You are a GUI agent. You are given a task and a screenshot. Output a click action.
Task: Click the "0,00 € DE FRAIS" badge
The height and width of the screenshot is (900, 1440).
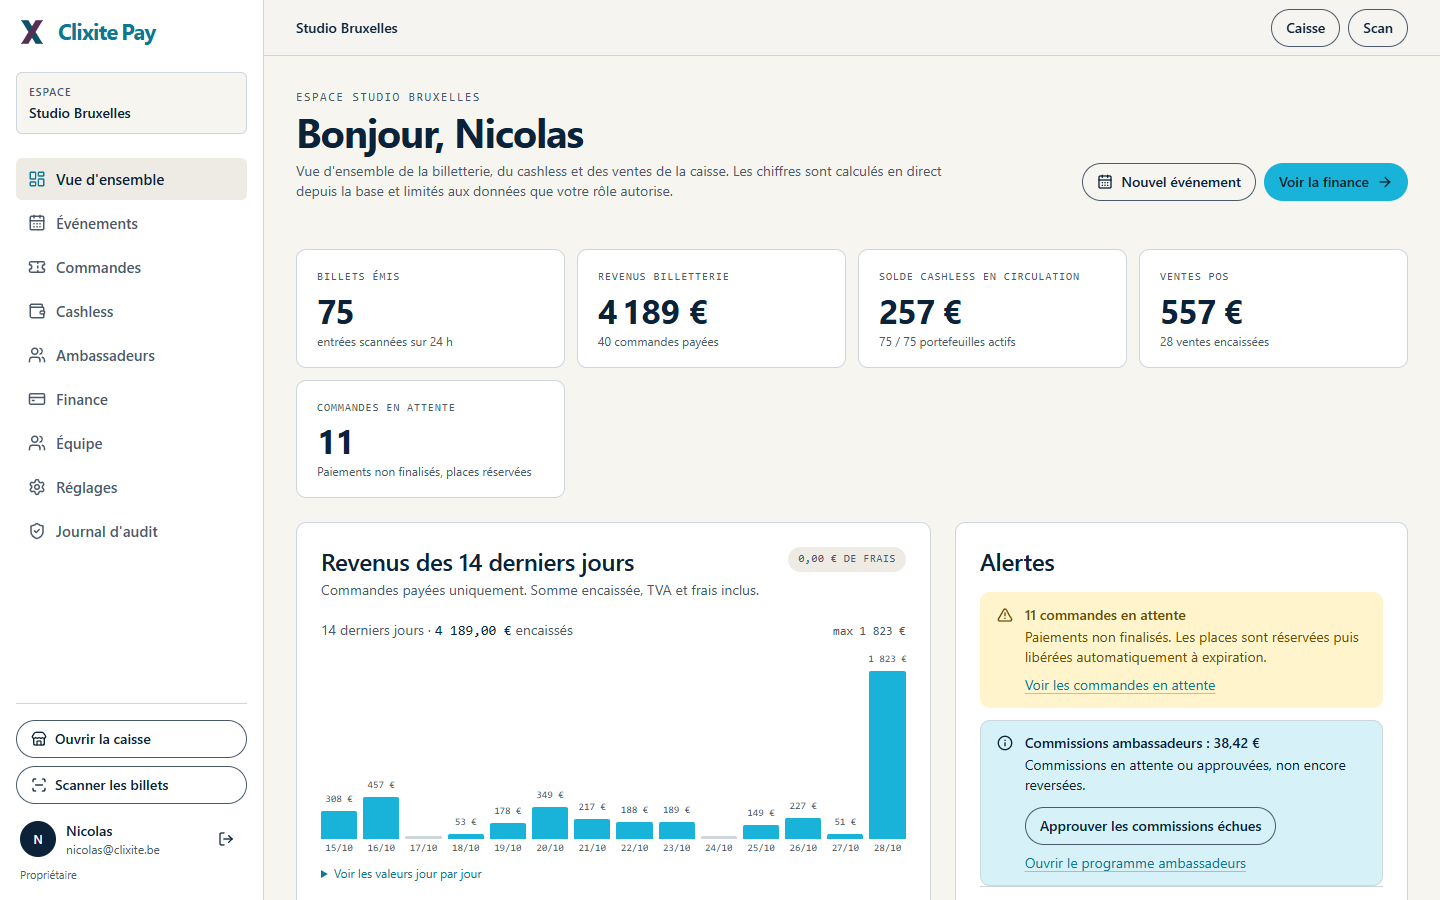[x=847, y=559]
